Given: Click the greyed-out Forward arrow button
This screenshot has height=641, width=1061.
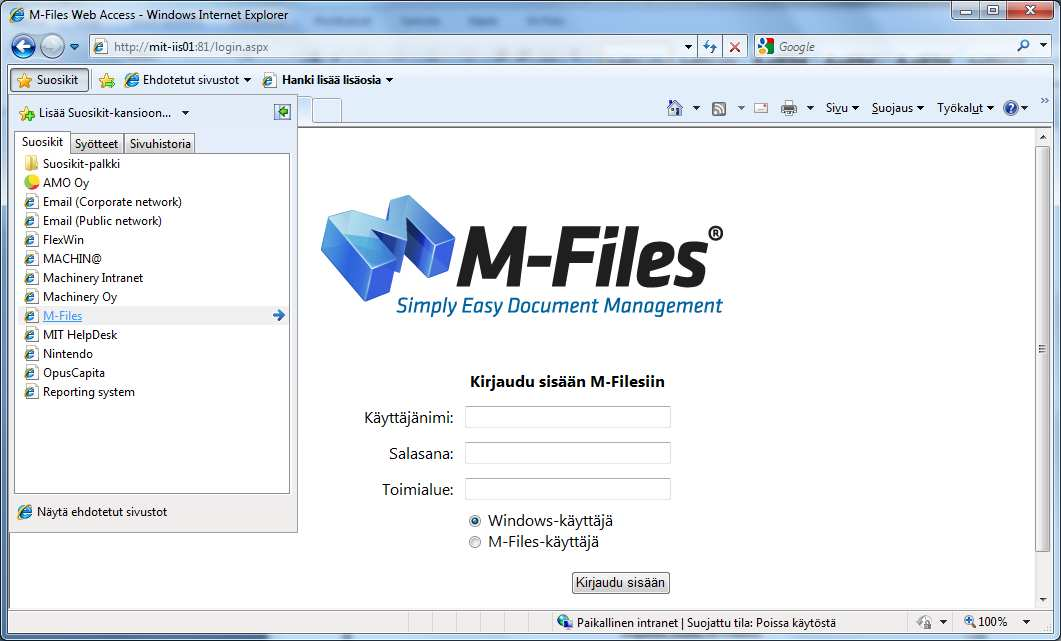Looking at the screenshot, I should tap(52, 47).
